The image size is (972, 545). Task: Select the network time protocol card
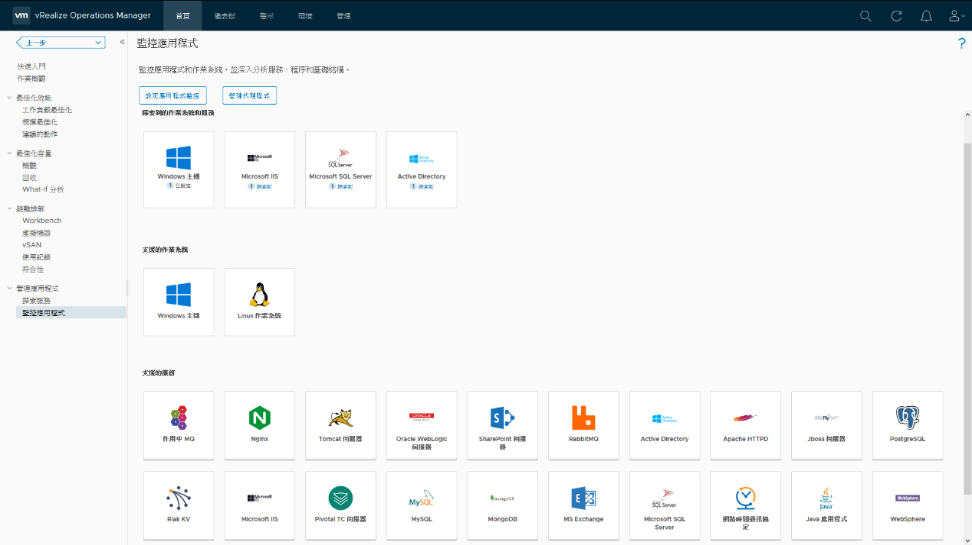[745, 505]
